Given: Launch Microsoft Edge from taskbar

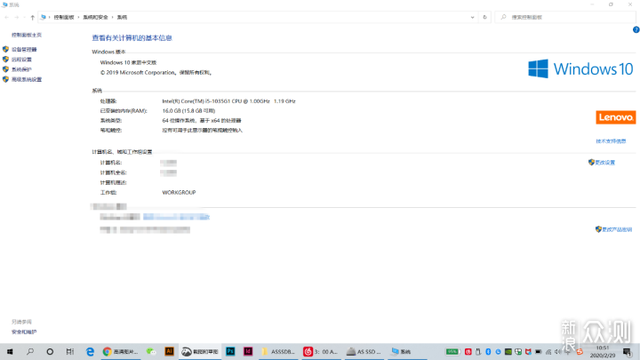Looking at the screenshot, I should [x=90, y=351].
